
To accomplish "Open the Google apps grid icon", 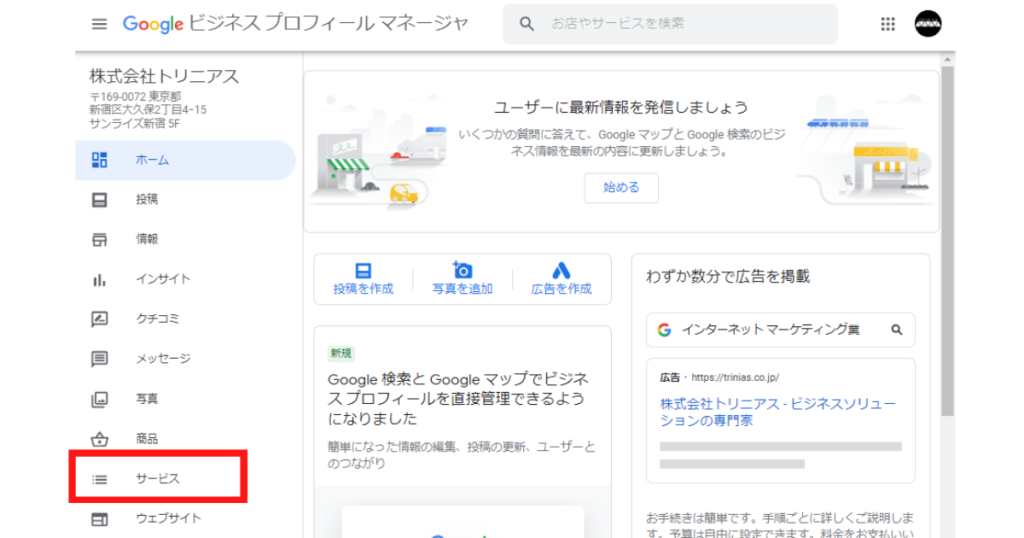I will [x=888, y=24].
